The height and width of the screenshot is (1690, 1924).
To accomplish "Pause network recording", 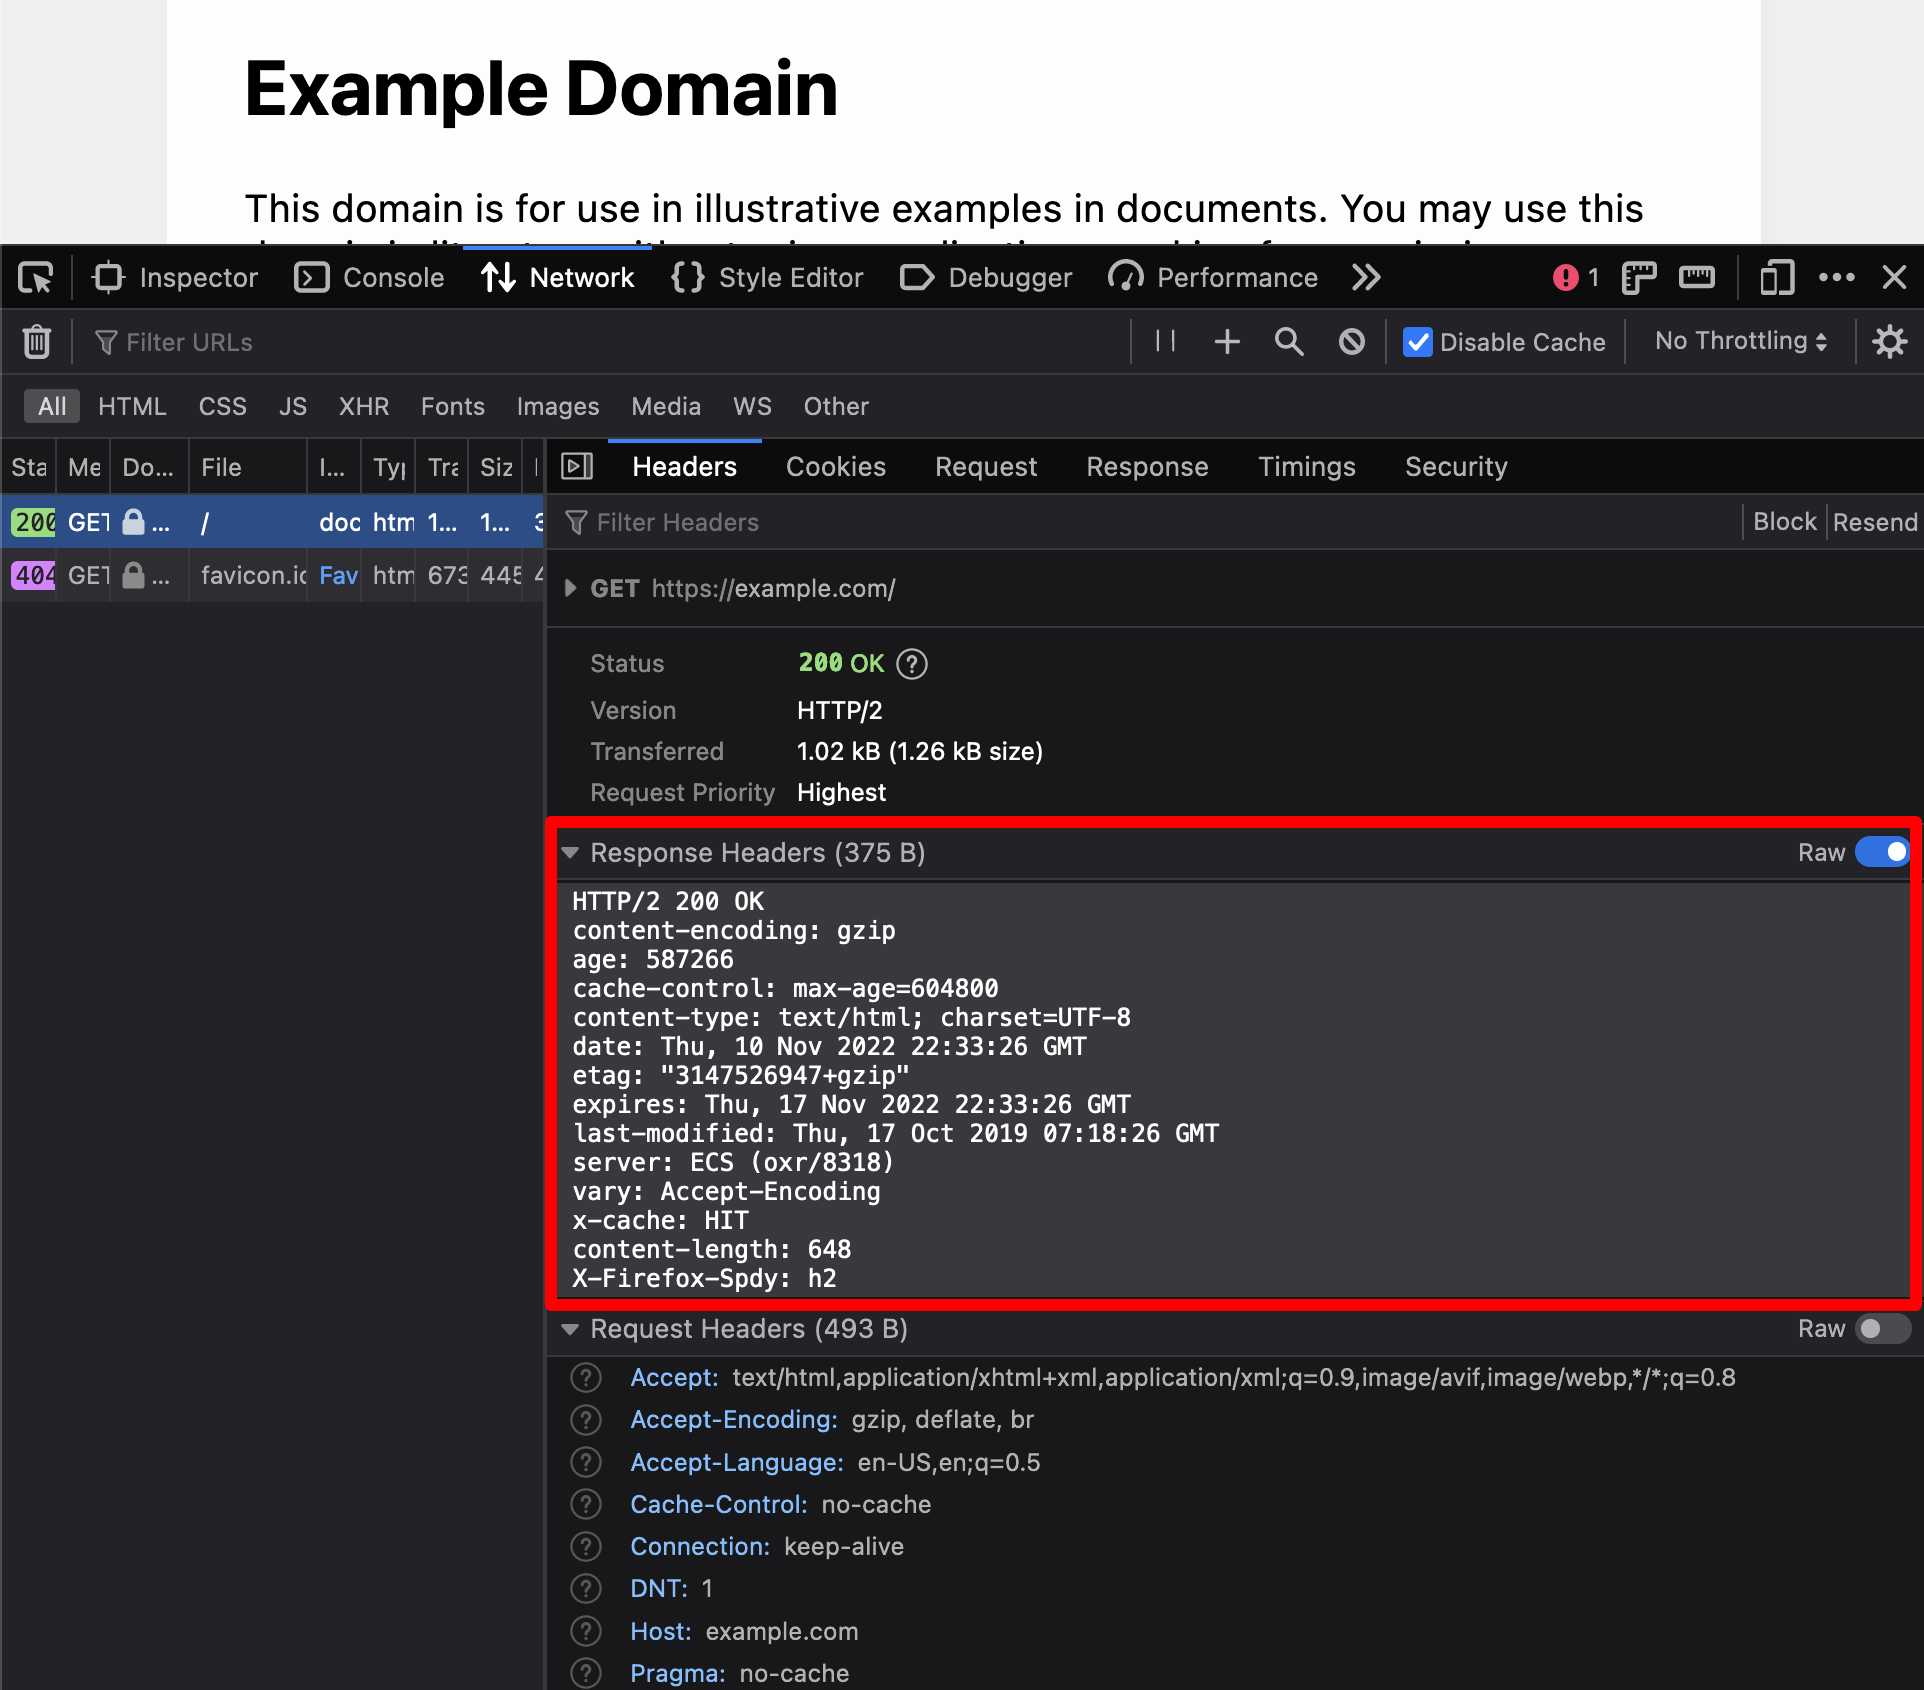I will pyautogui.click(x=1165, y=342).
